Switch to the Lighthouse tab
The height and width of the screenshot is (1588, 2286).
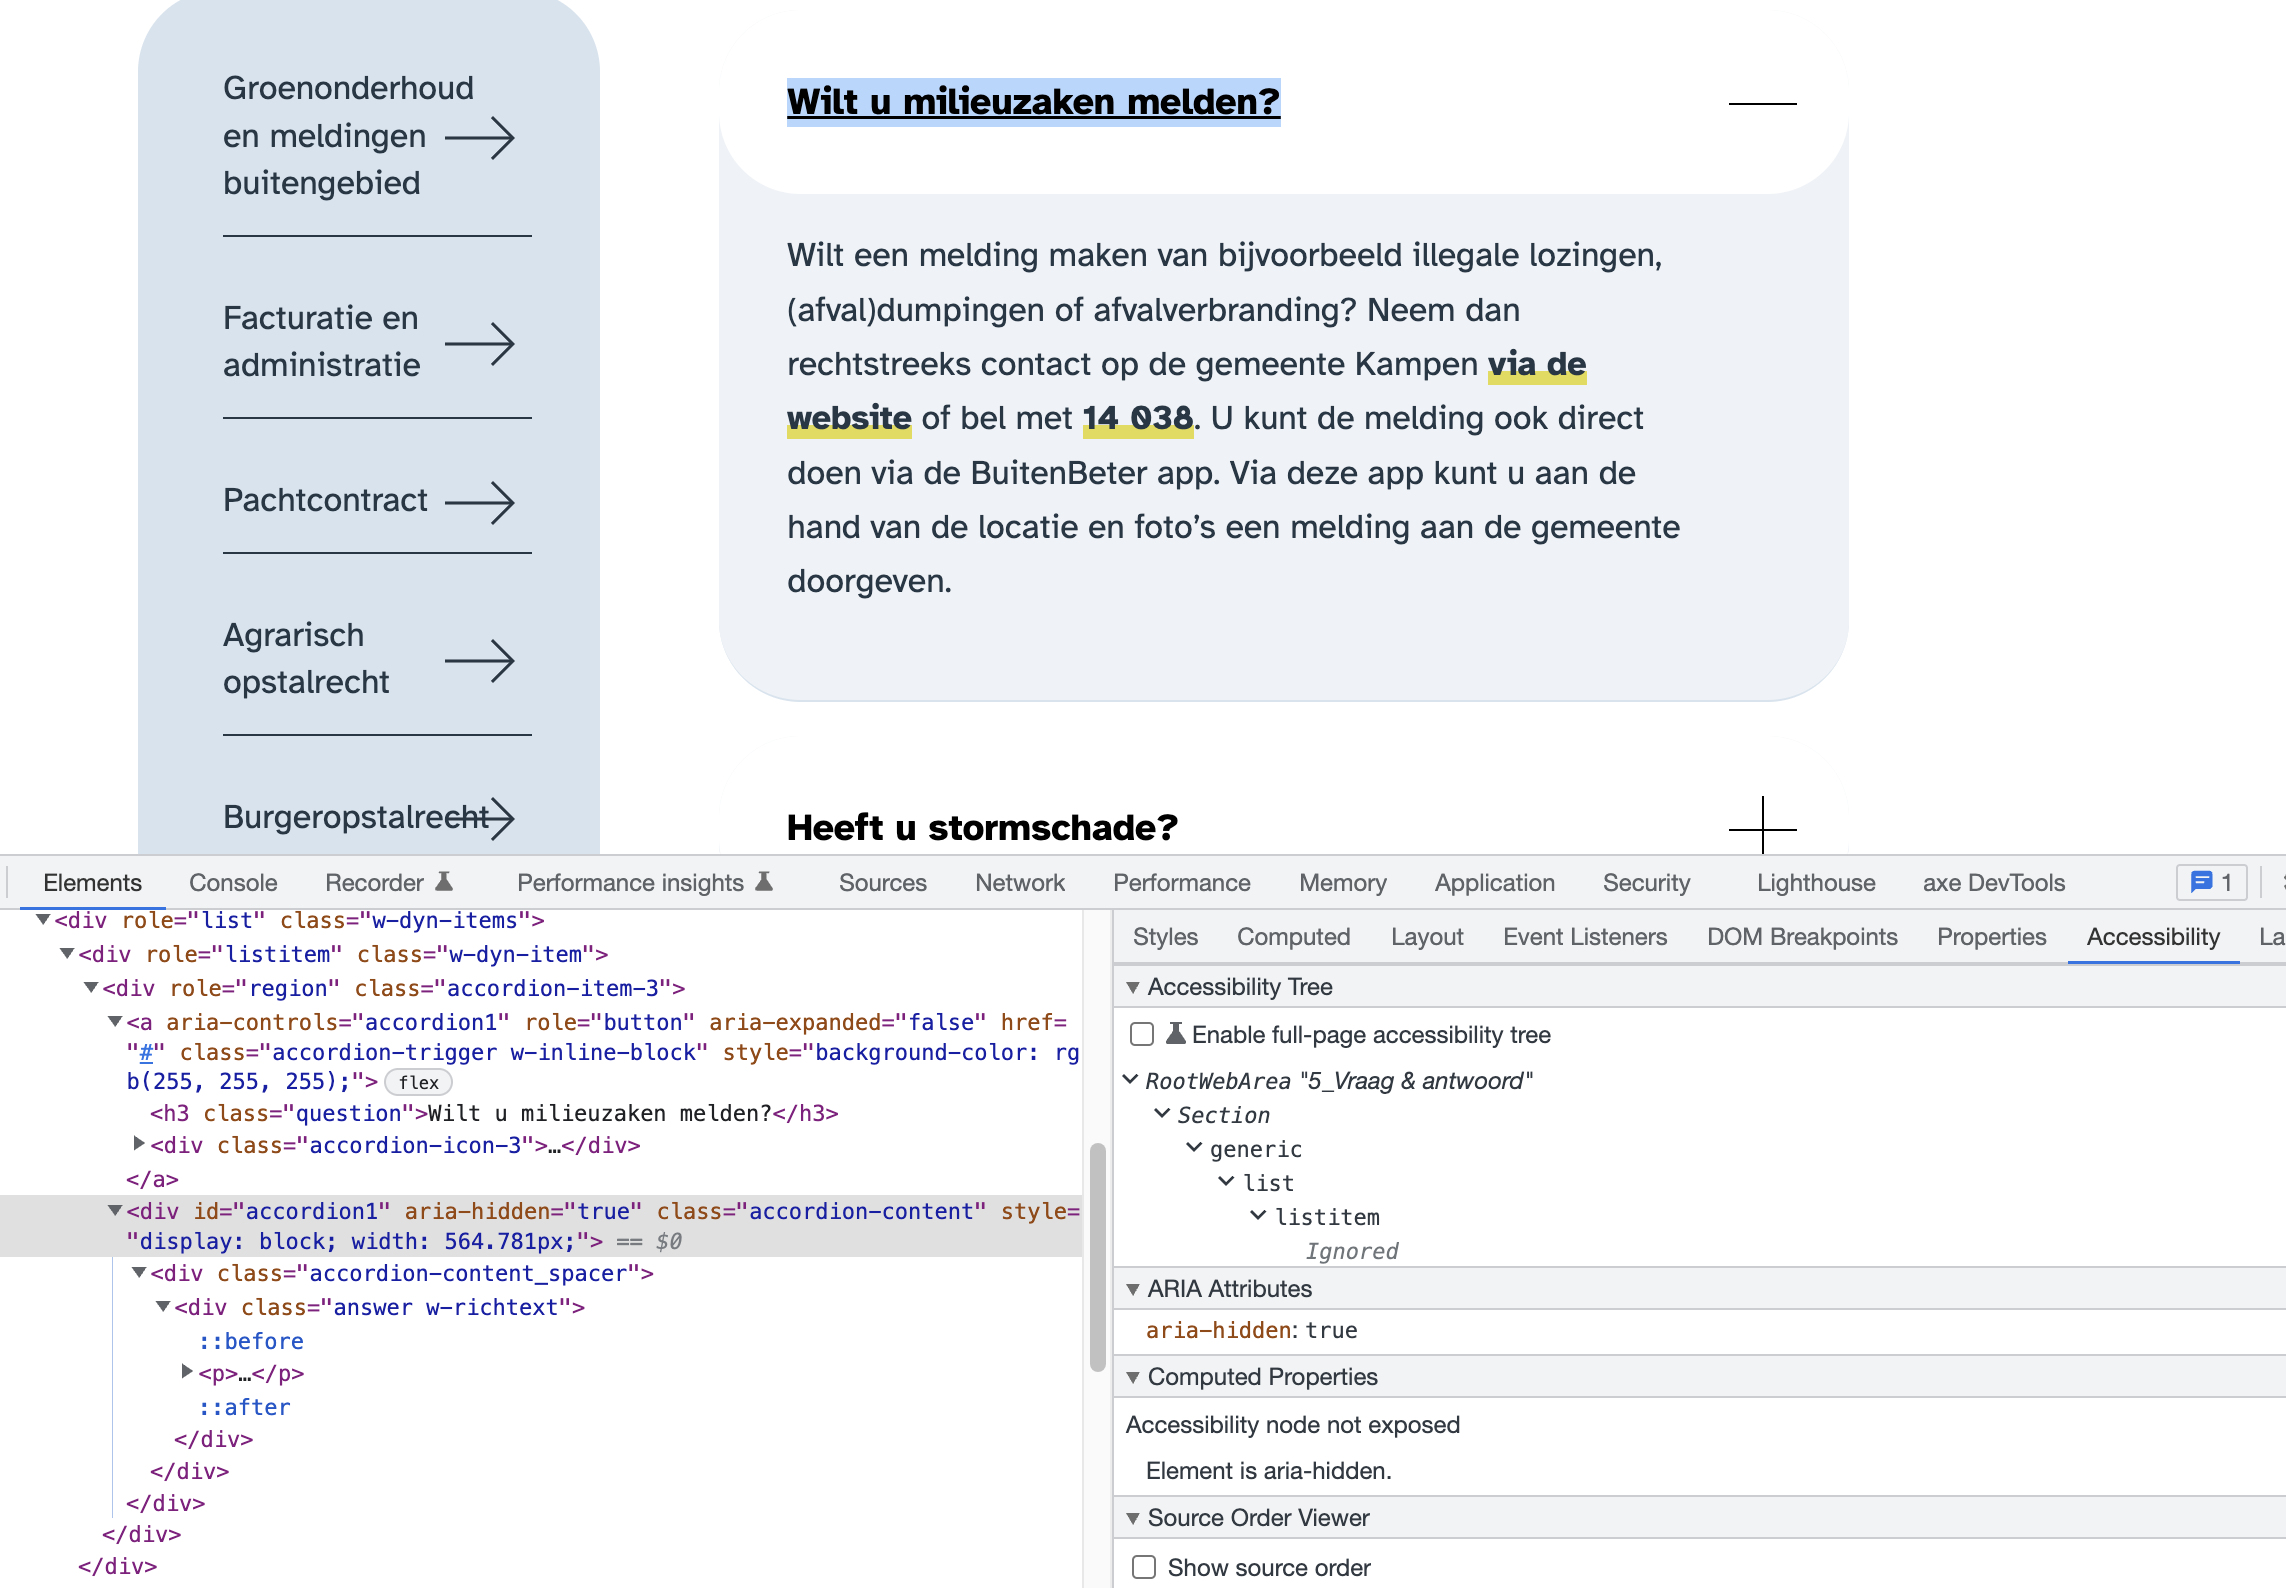(1816, 883)
